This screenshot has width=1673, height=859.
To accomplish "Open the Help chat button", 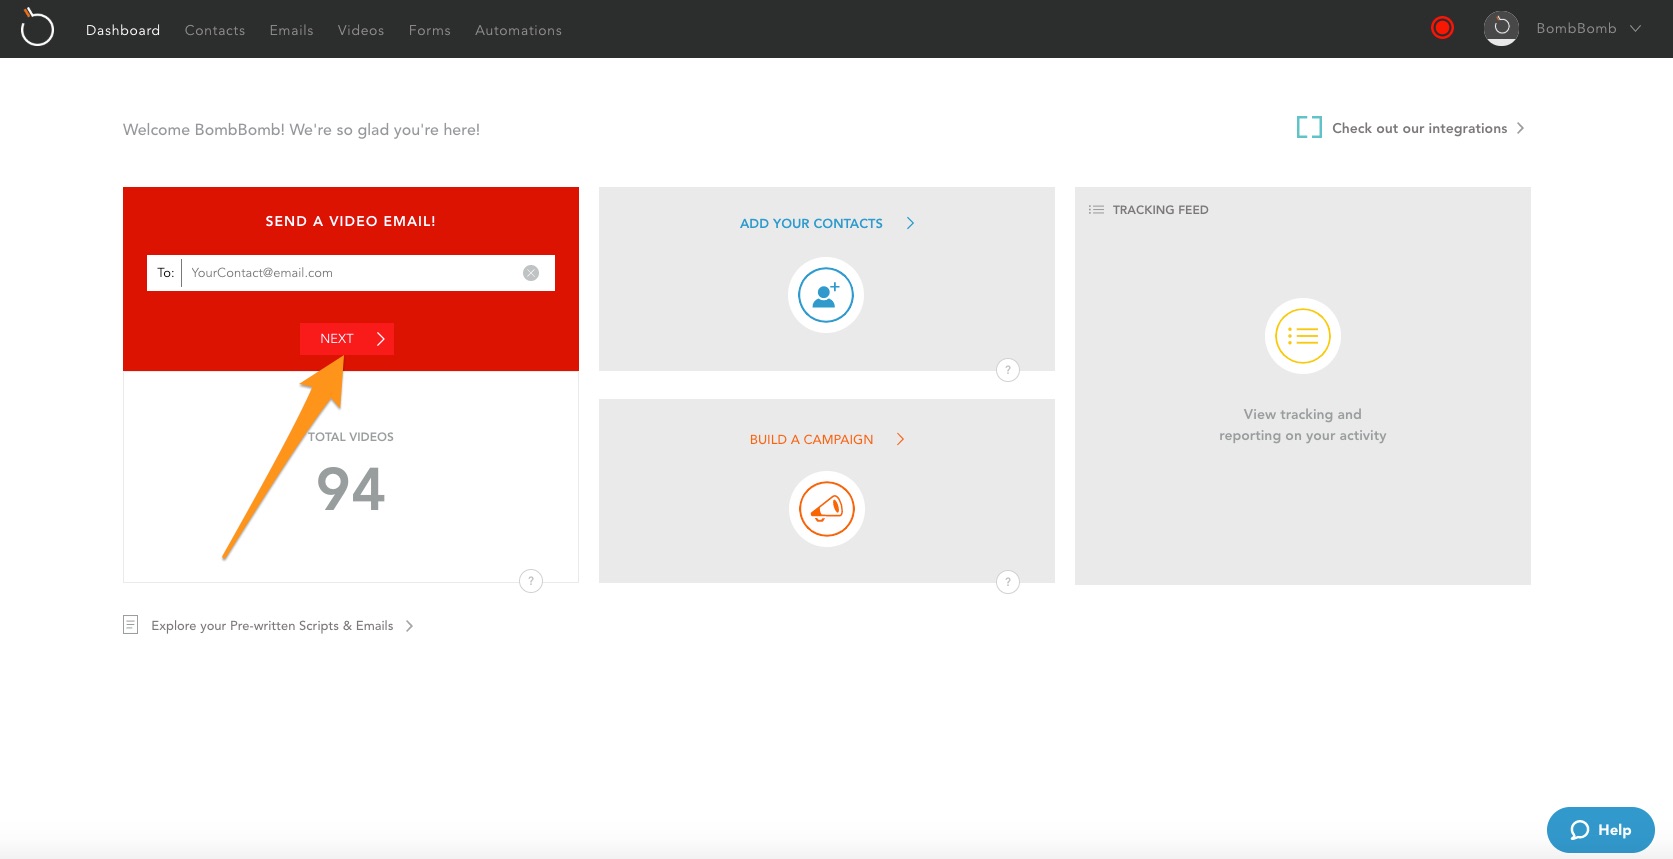I will click(x=1601, y=830).
